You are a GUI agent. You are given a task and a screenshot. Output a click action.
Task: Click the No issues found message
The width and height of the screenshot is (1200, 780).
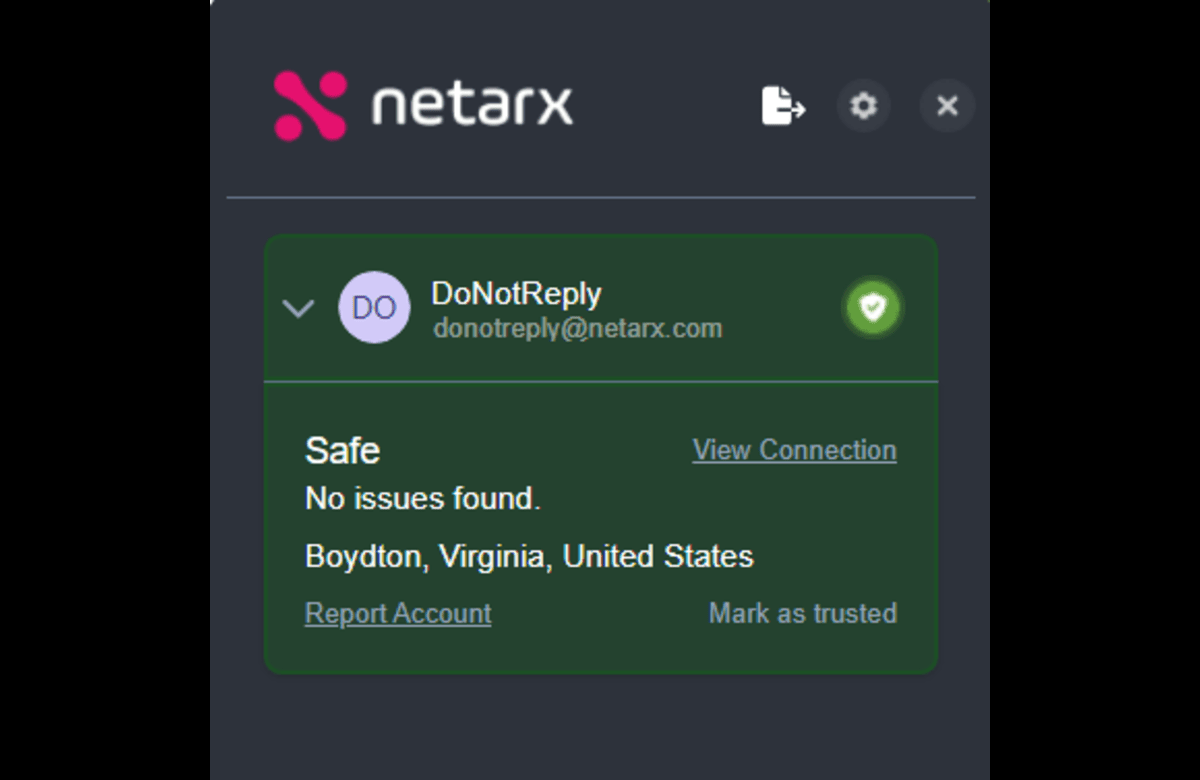[x=422, y=498]
